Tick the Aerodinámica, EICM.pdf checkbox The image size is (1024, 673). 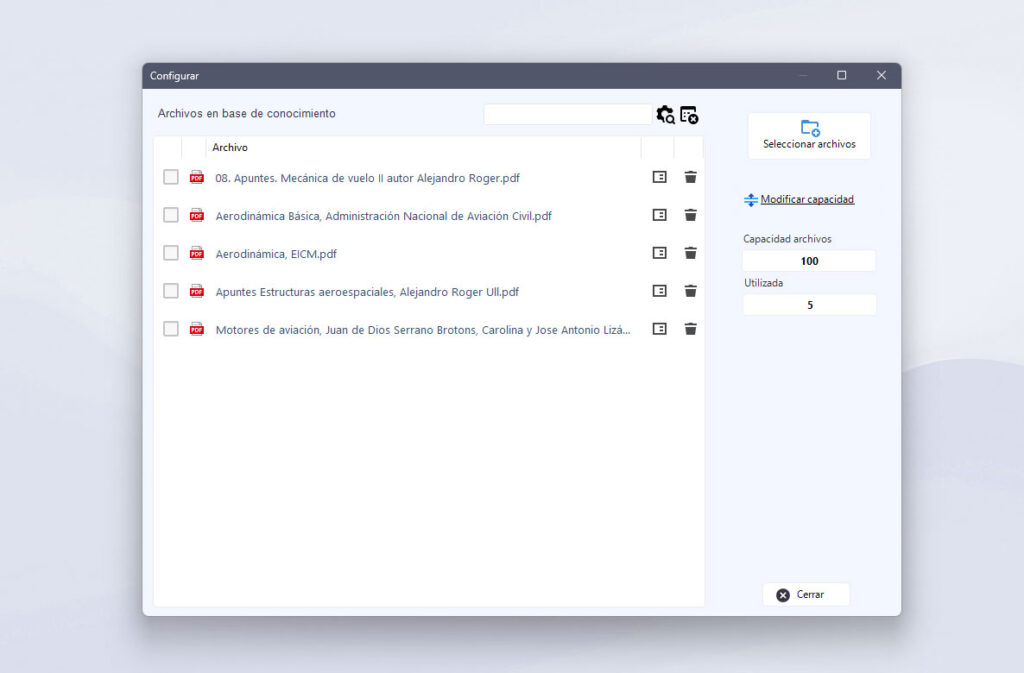click(x=171, y=253)
